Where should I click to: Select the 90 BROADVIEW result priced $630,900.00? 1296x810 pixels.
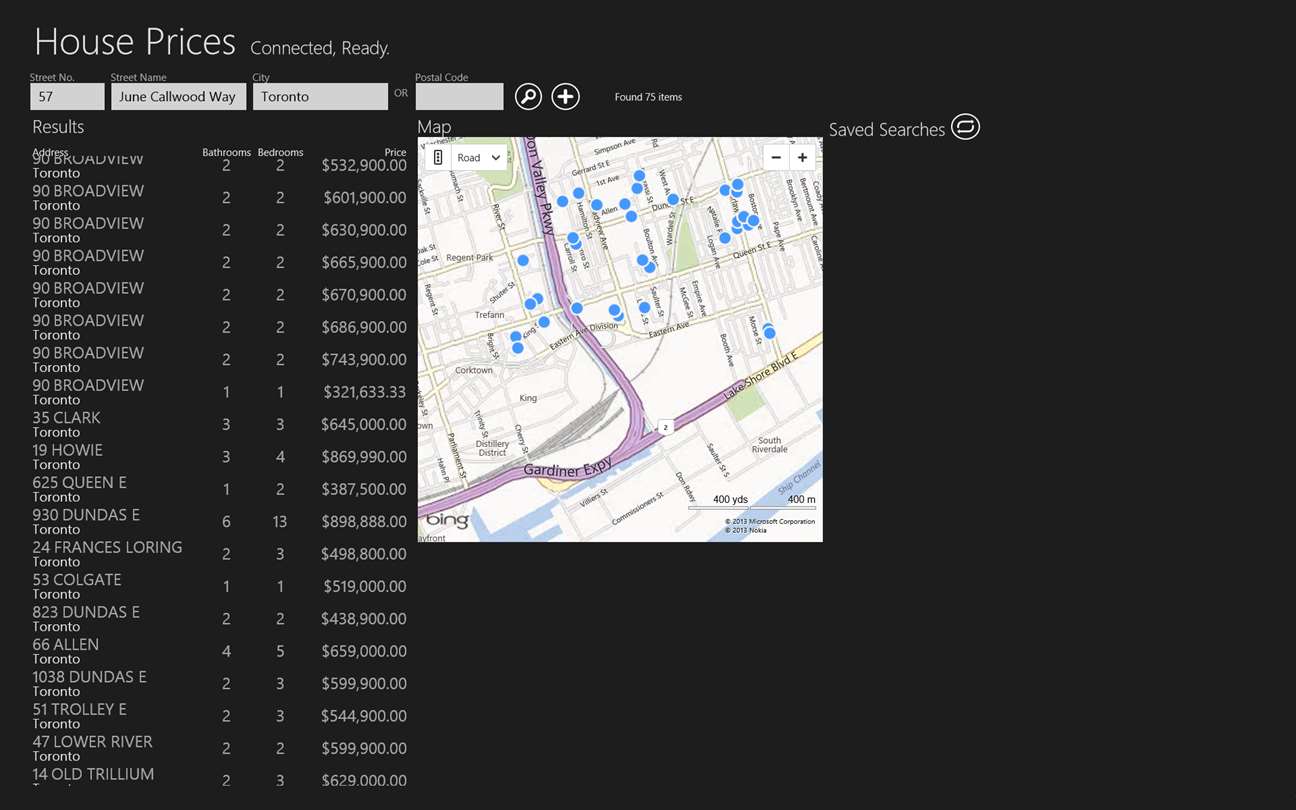click(219, 230)
